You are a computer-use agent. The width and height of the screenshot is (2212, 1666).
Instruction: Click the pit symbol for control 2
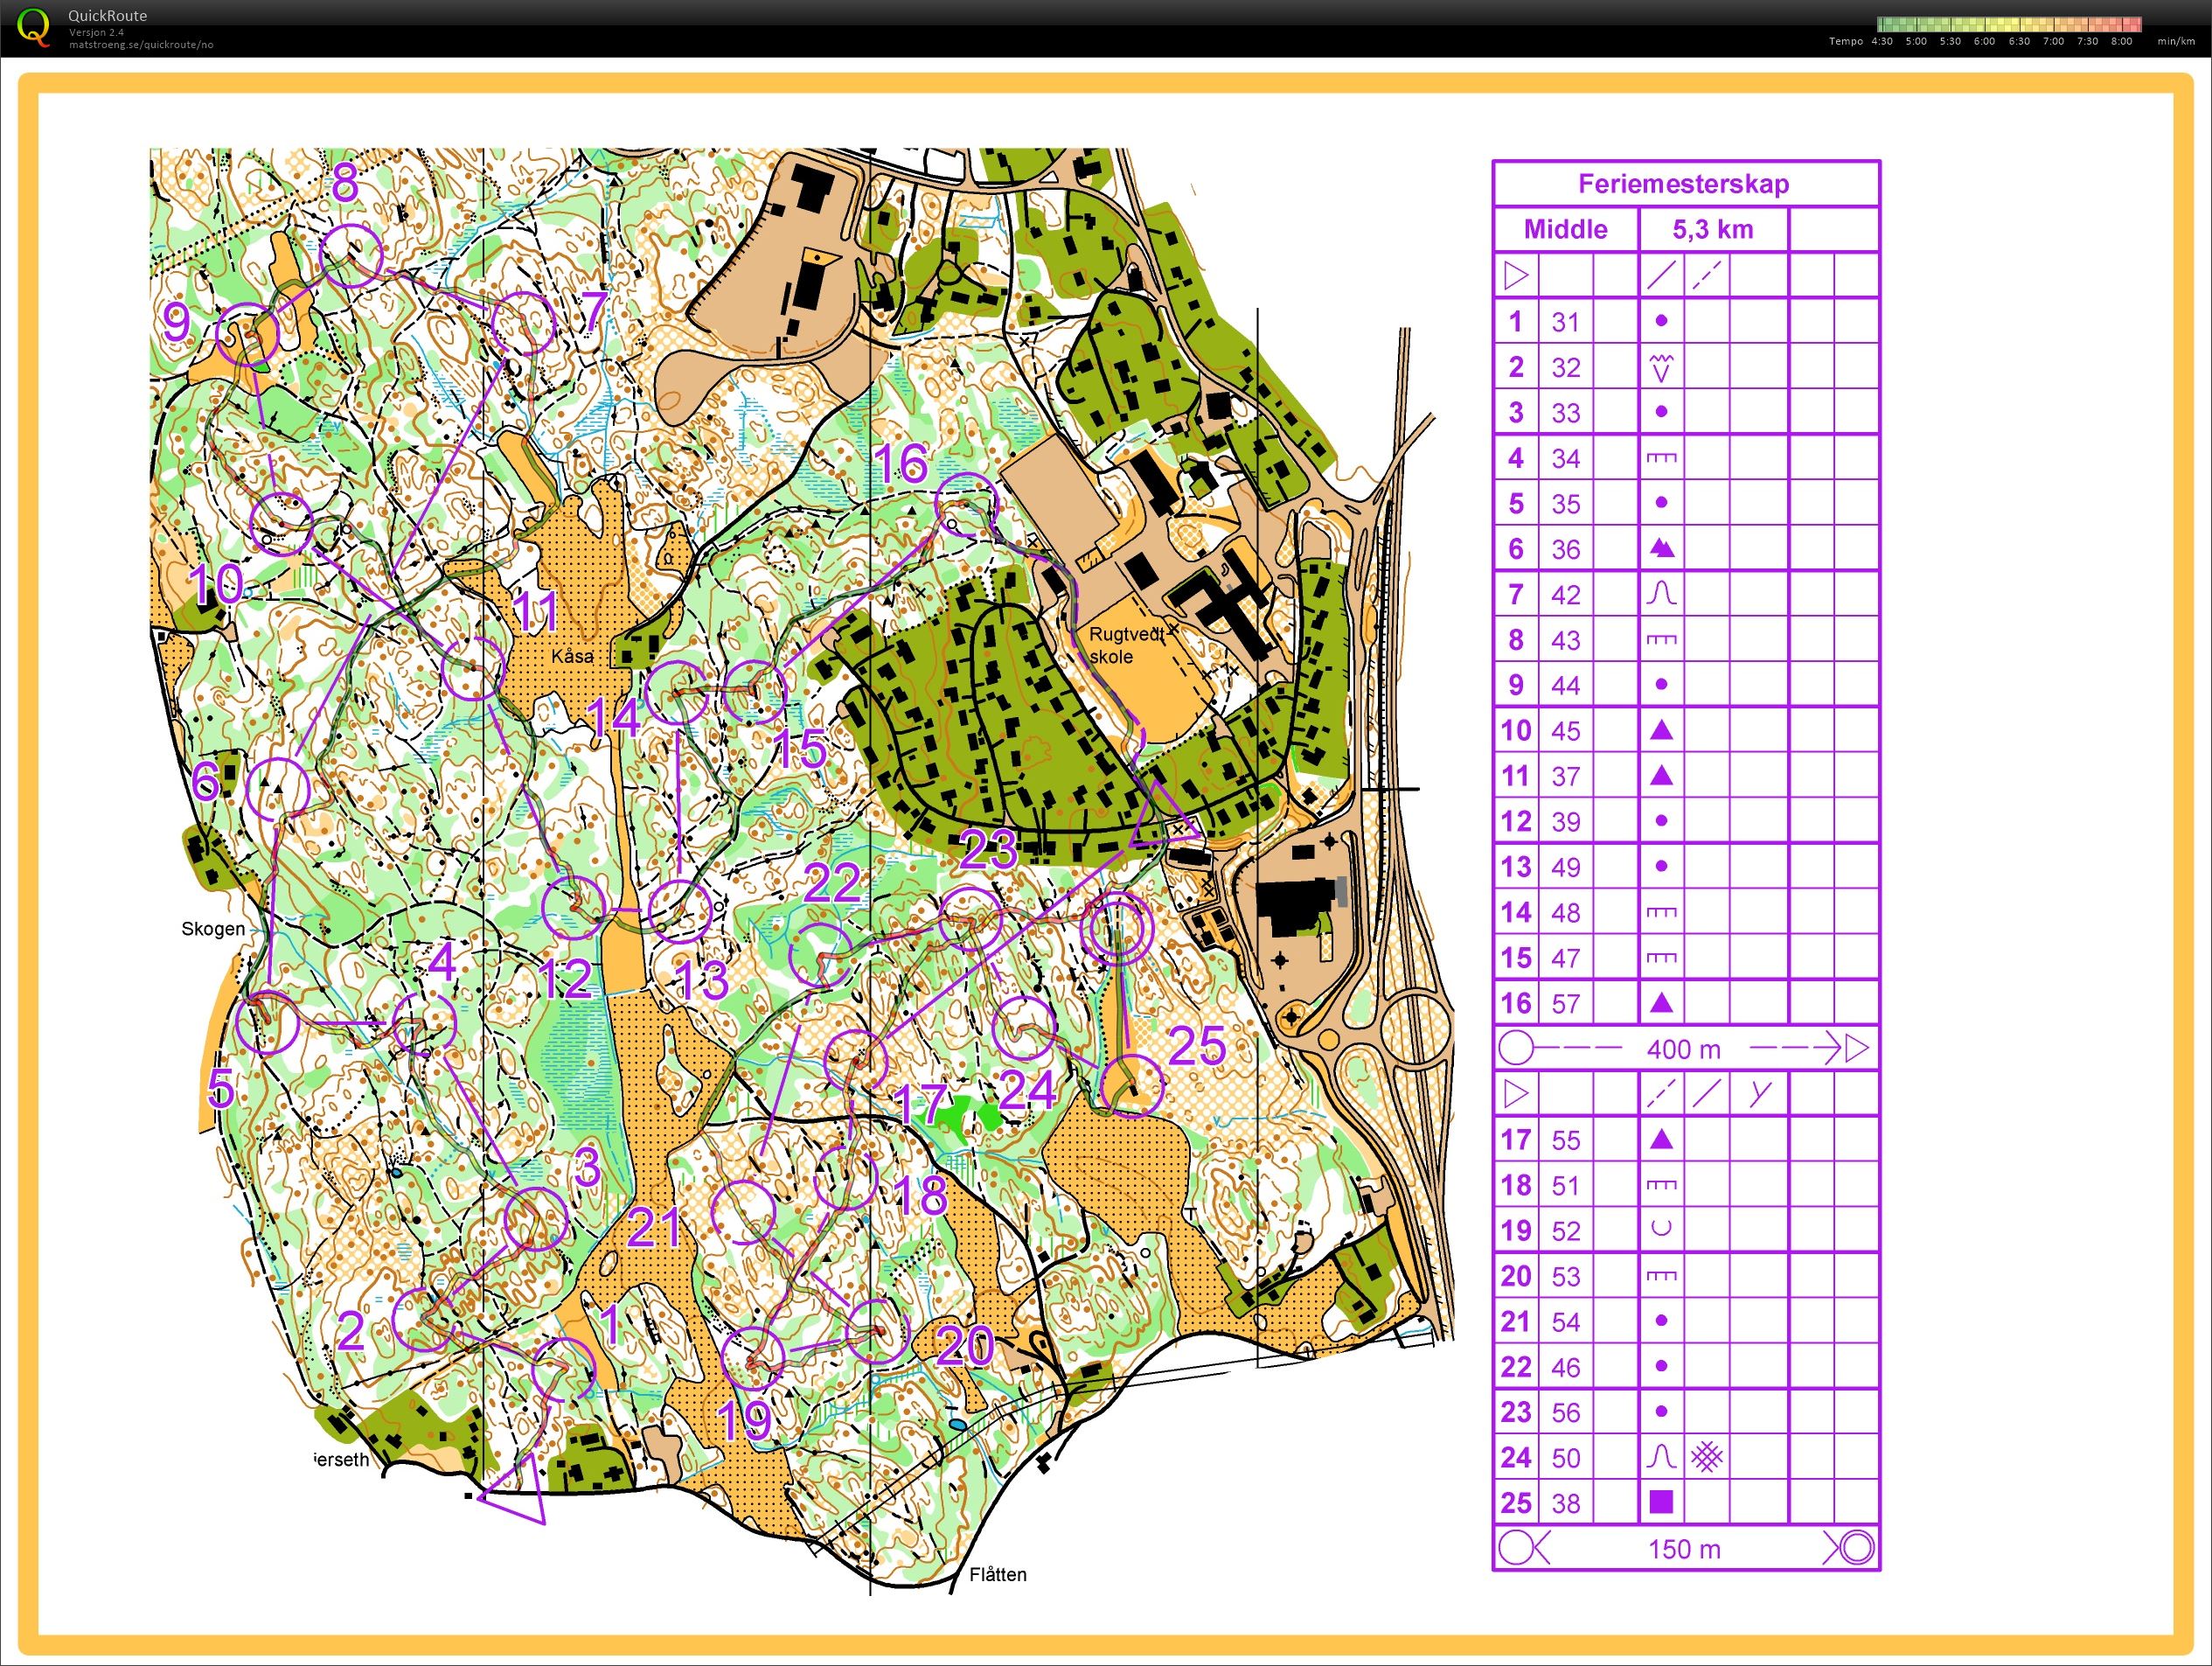(x=1661, y=367)
